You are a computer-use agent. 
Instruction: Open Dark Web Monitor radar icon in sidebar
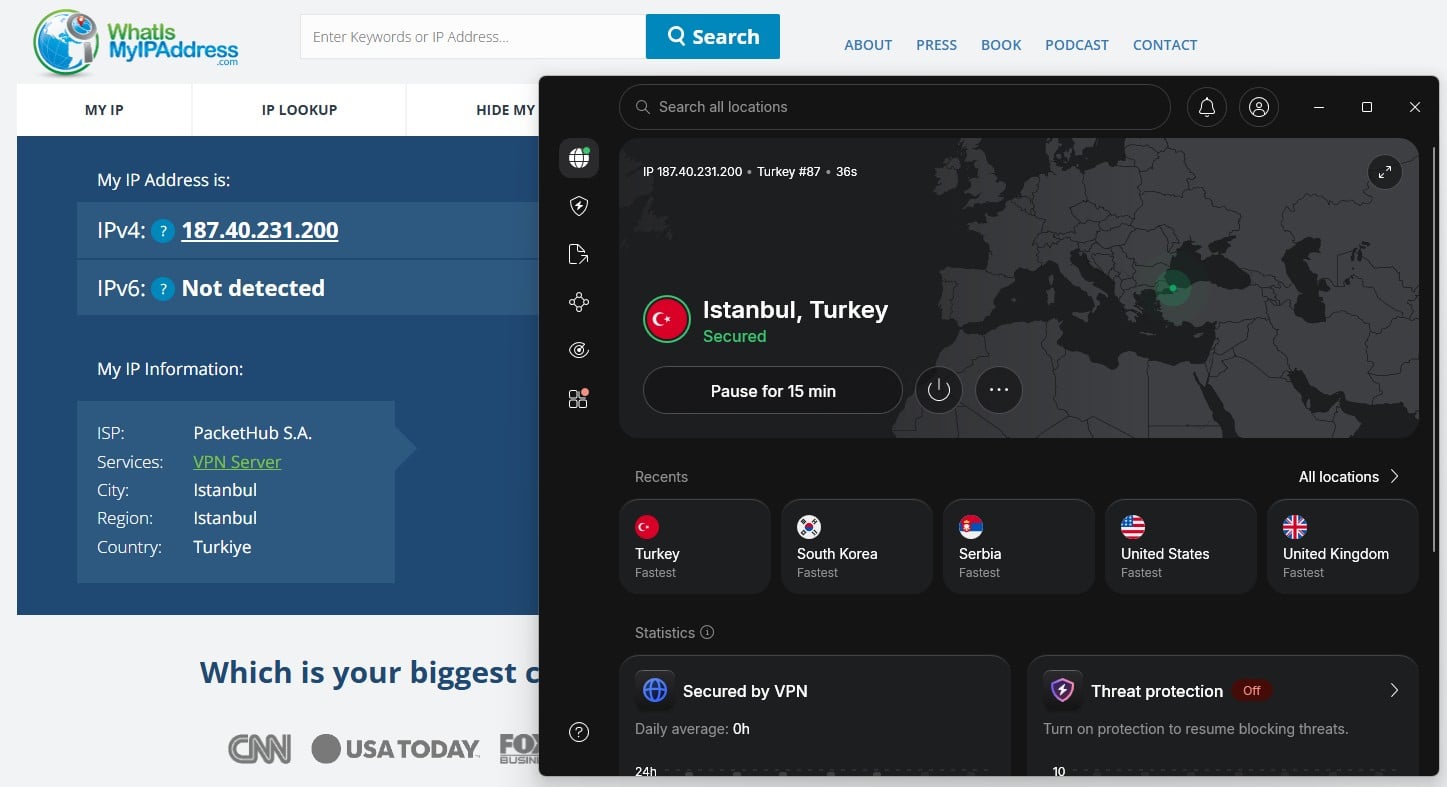point(579,350)
